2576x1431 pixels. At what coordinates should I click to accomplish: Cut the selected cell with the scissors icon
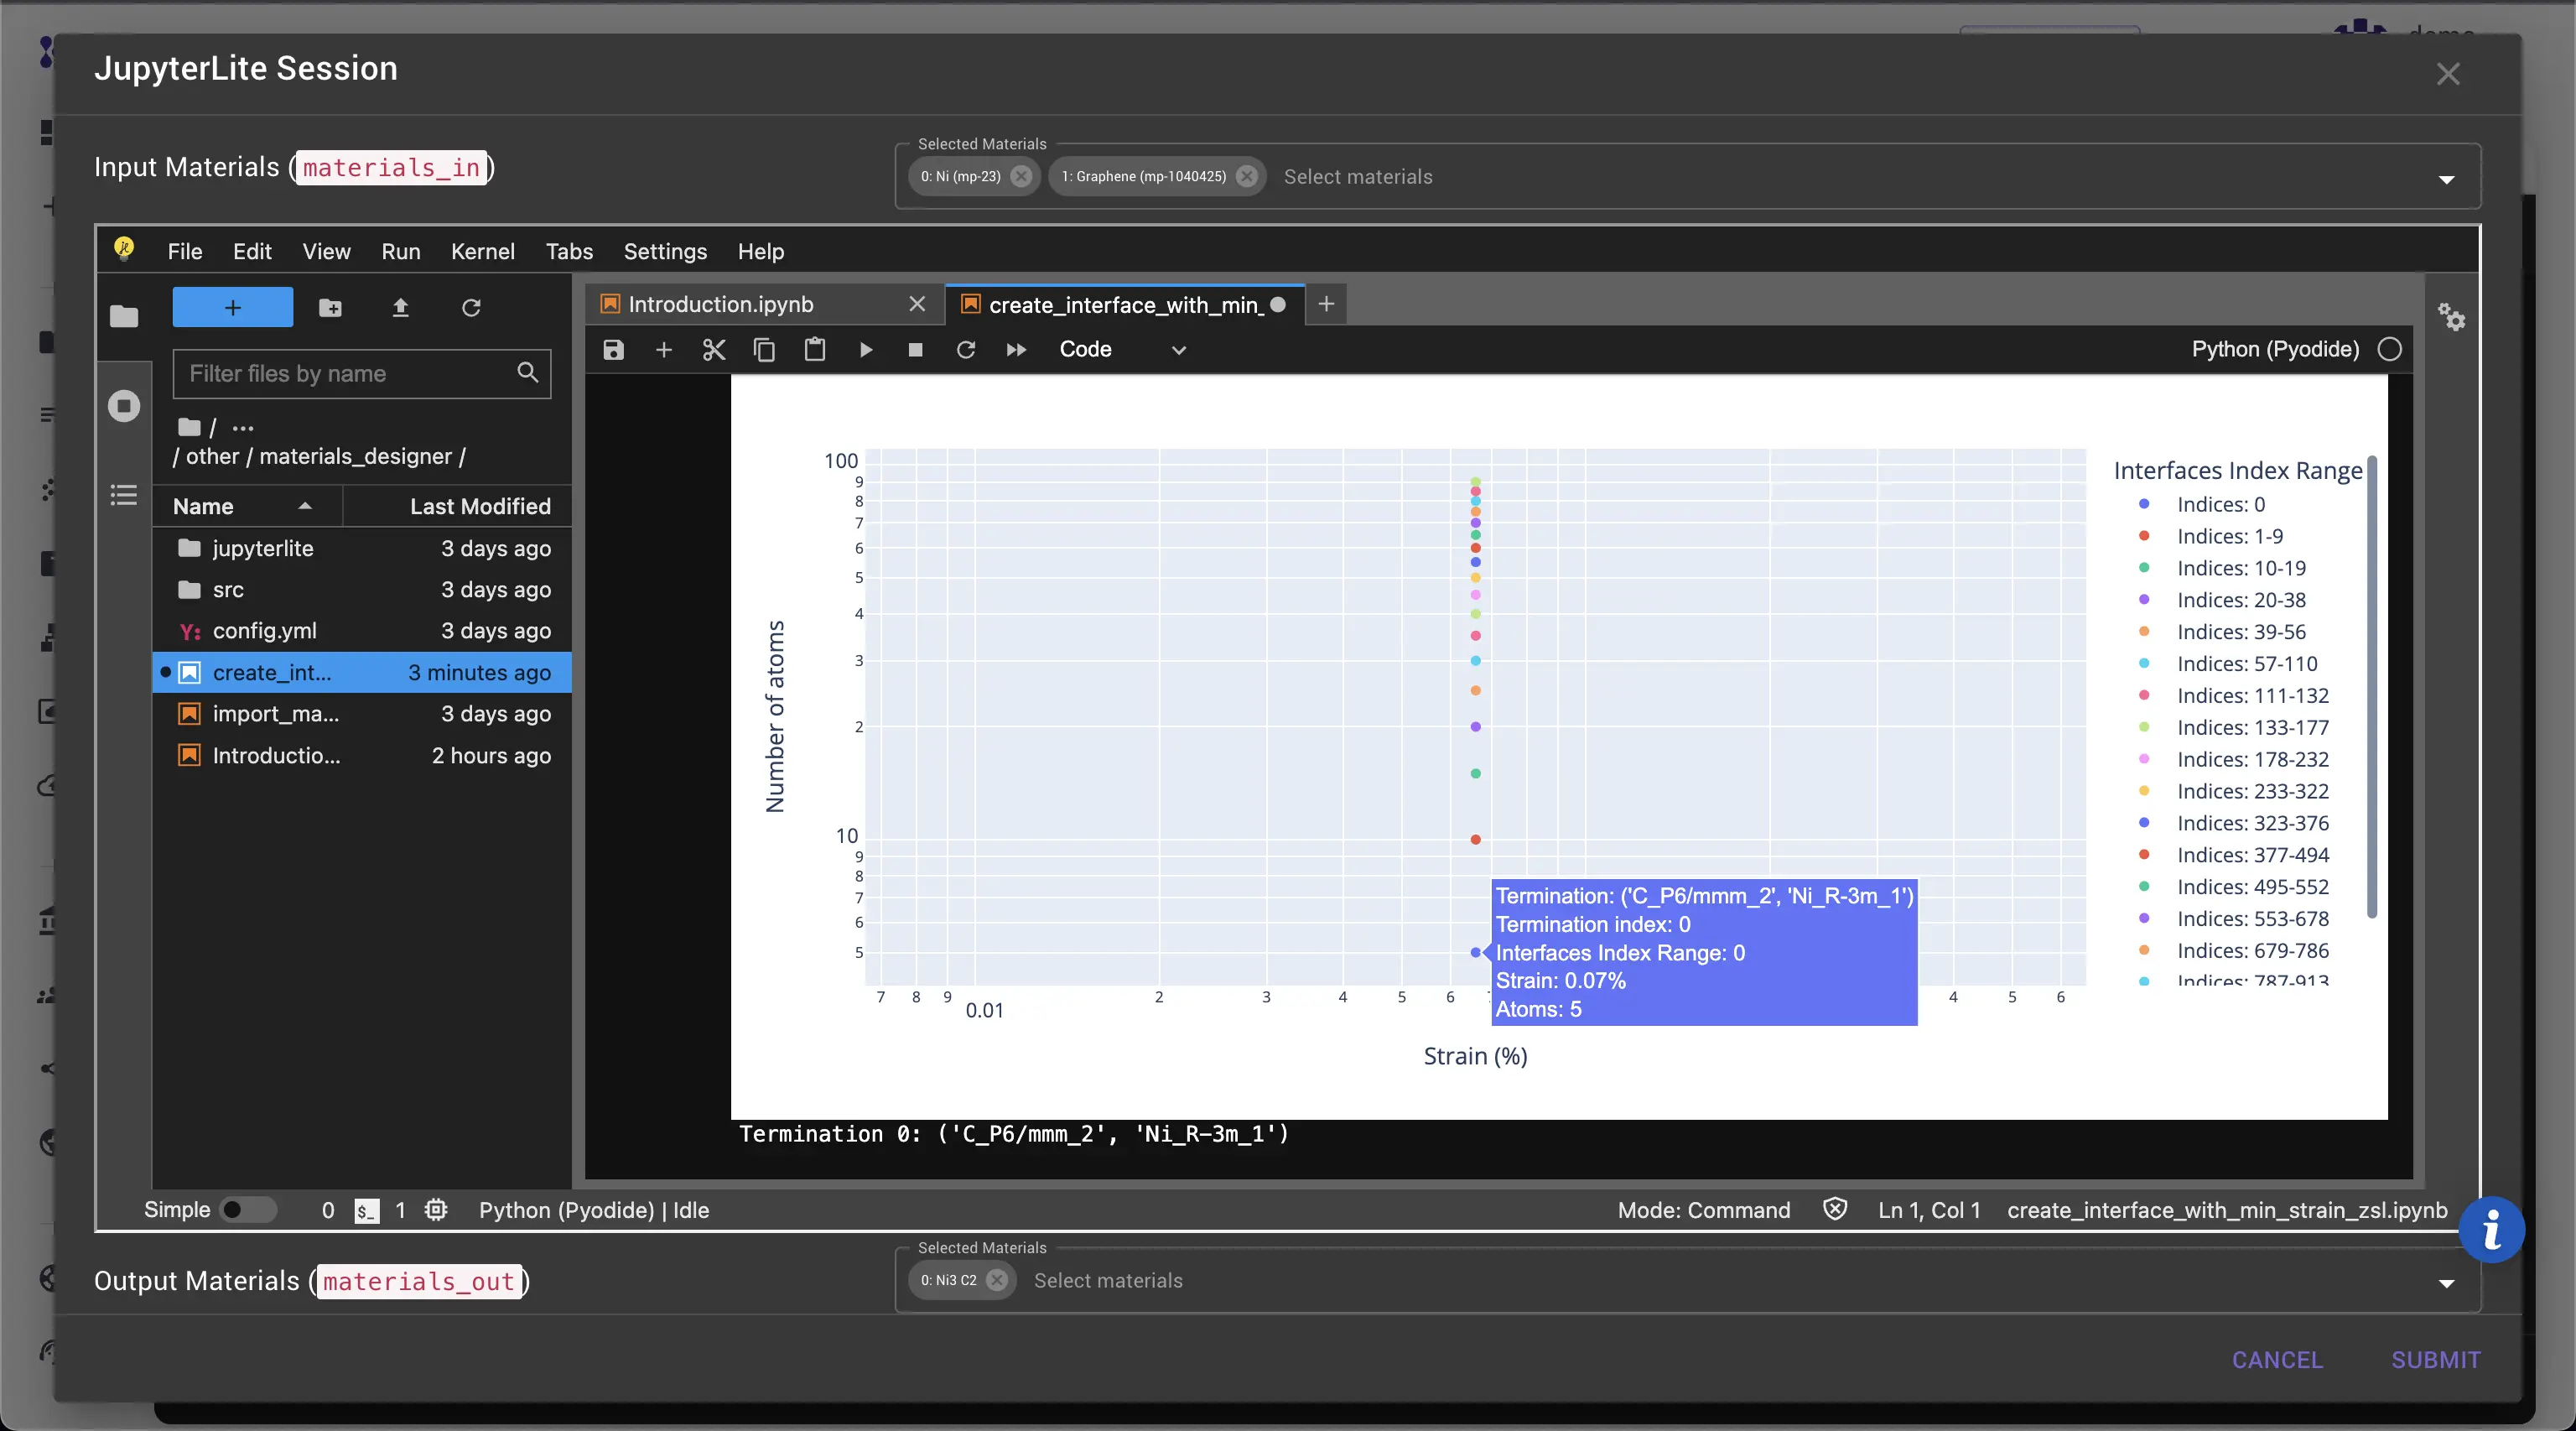713,349
